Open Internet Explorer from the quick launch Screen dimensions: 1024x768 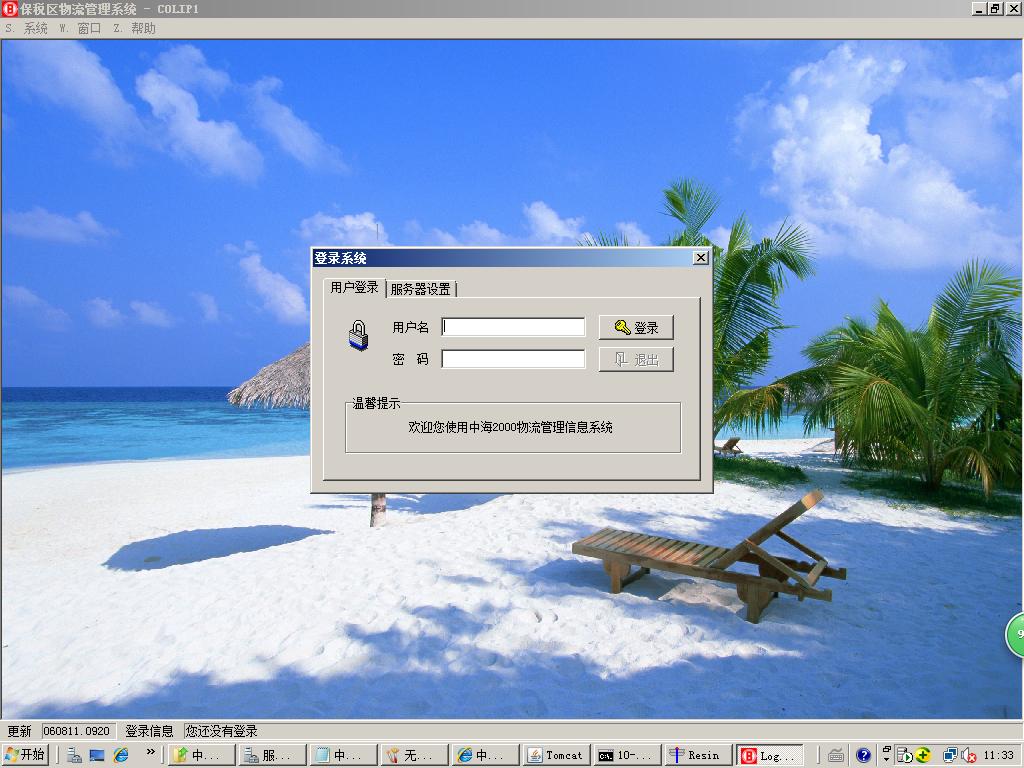pos(121,755)
